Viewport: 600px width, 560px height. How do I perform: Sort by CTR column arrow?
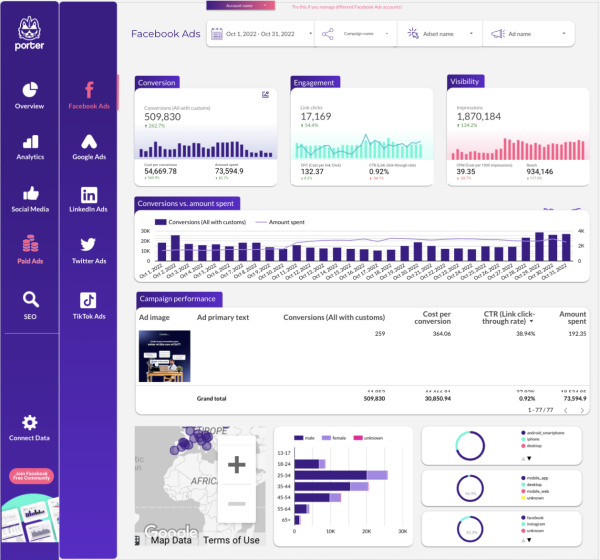tap(532, 322)
